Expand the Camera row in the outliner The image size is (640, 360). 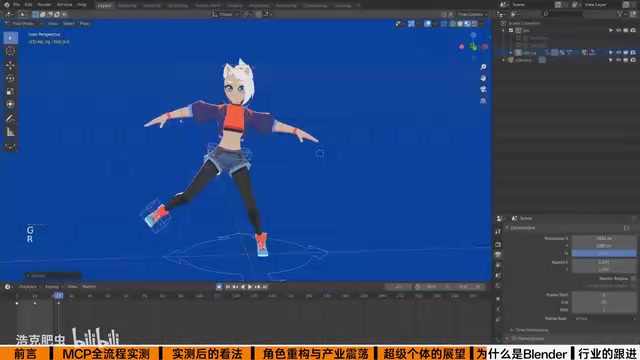pyautogui.click(x=504, y=60)
